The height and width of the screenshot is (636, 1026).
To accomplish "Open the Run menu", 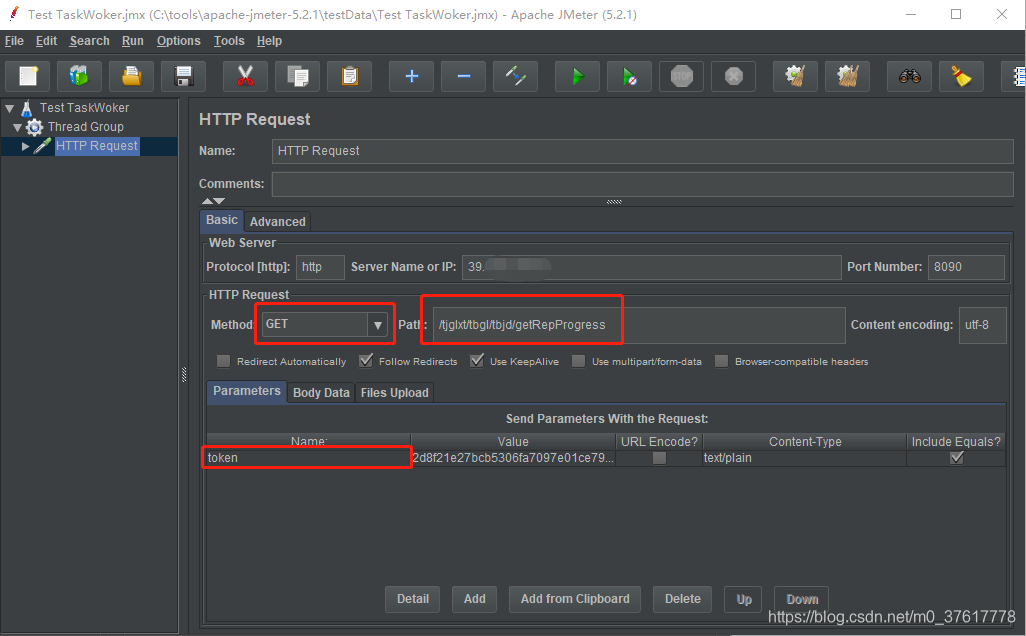I will [x=133, y=41].
